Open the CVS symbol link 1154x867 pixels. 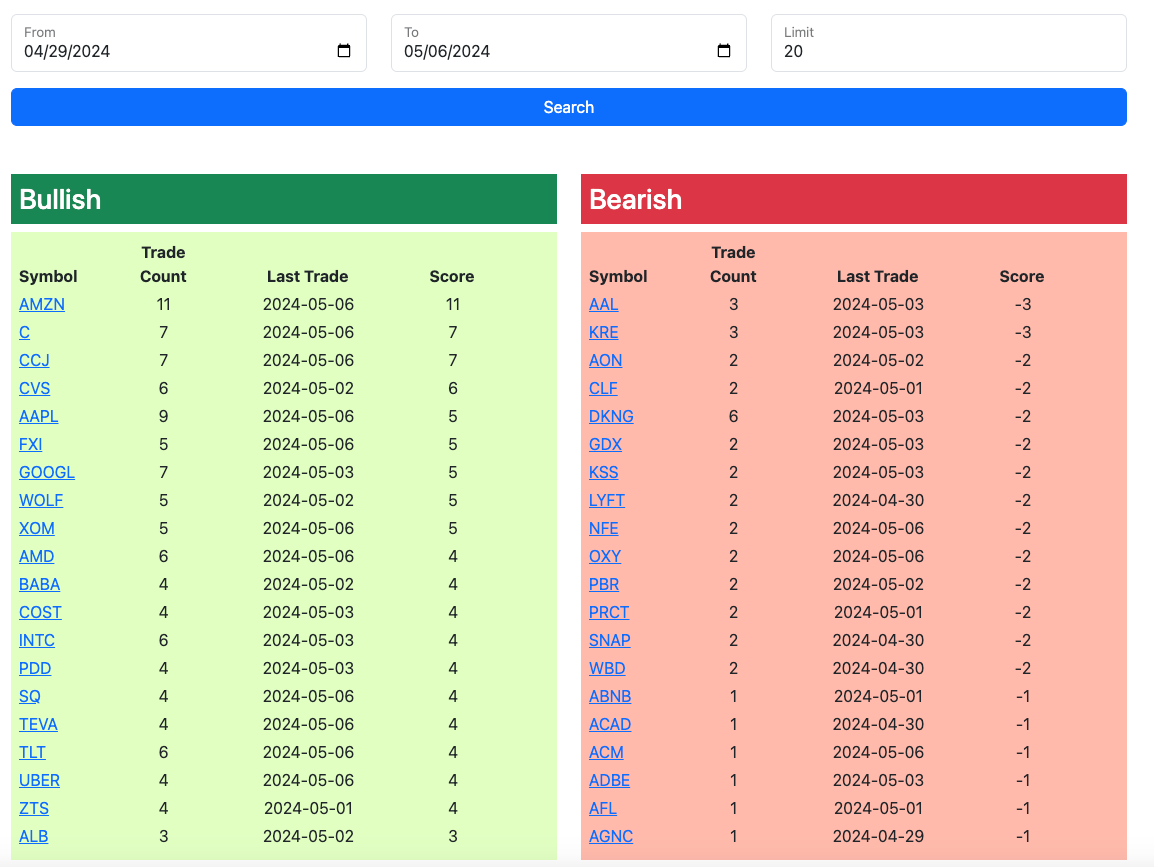click(35, 389)
